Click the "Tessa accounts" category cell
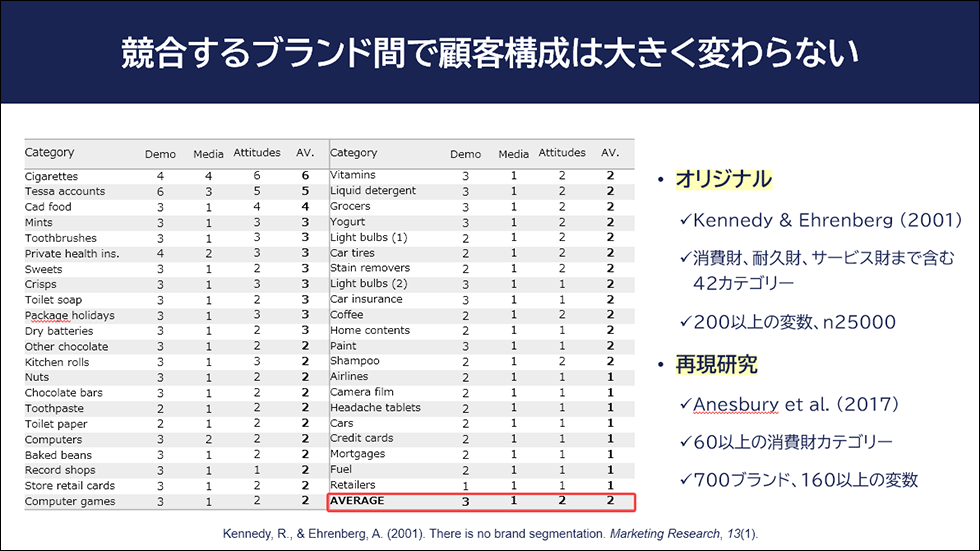Screen dimensions: 980x551 coord(65,191)
